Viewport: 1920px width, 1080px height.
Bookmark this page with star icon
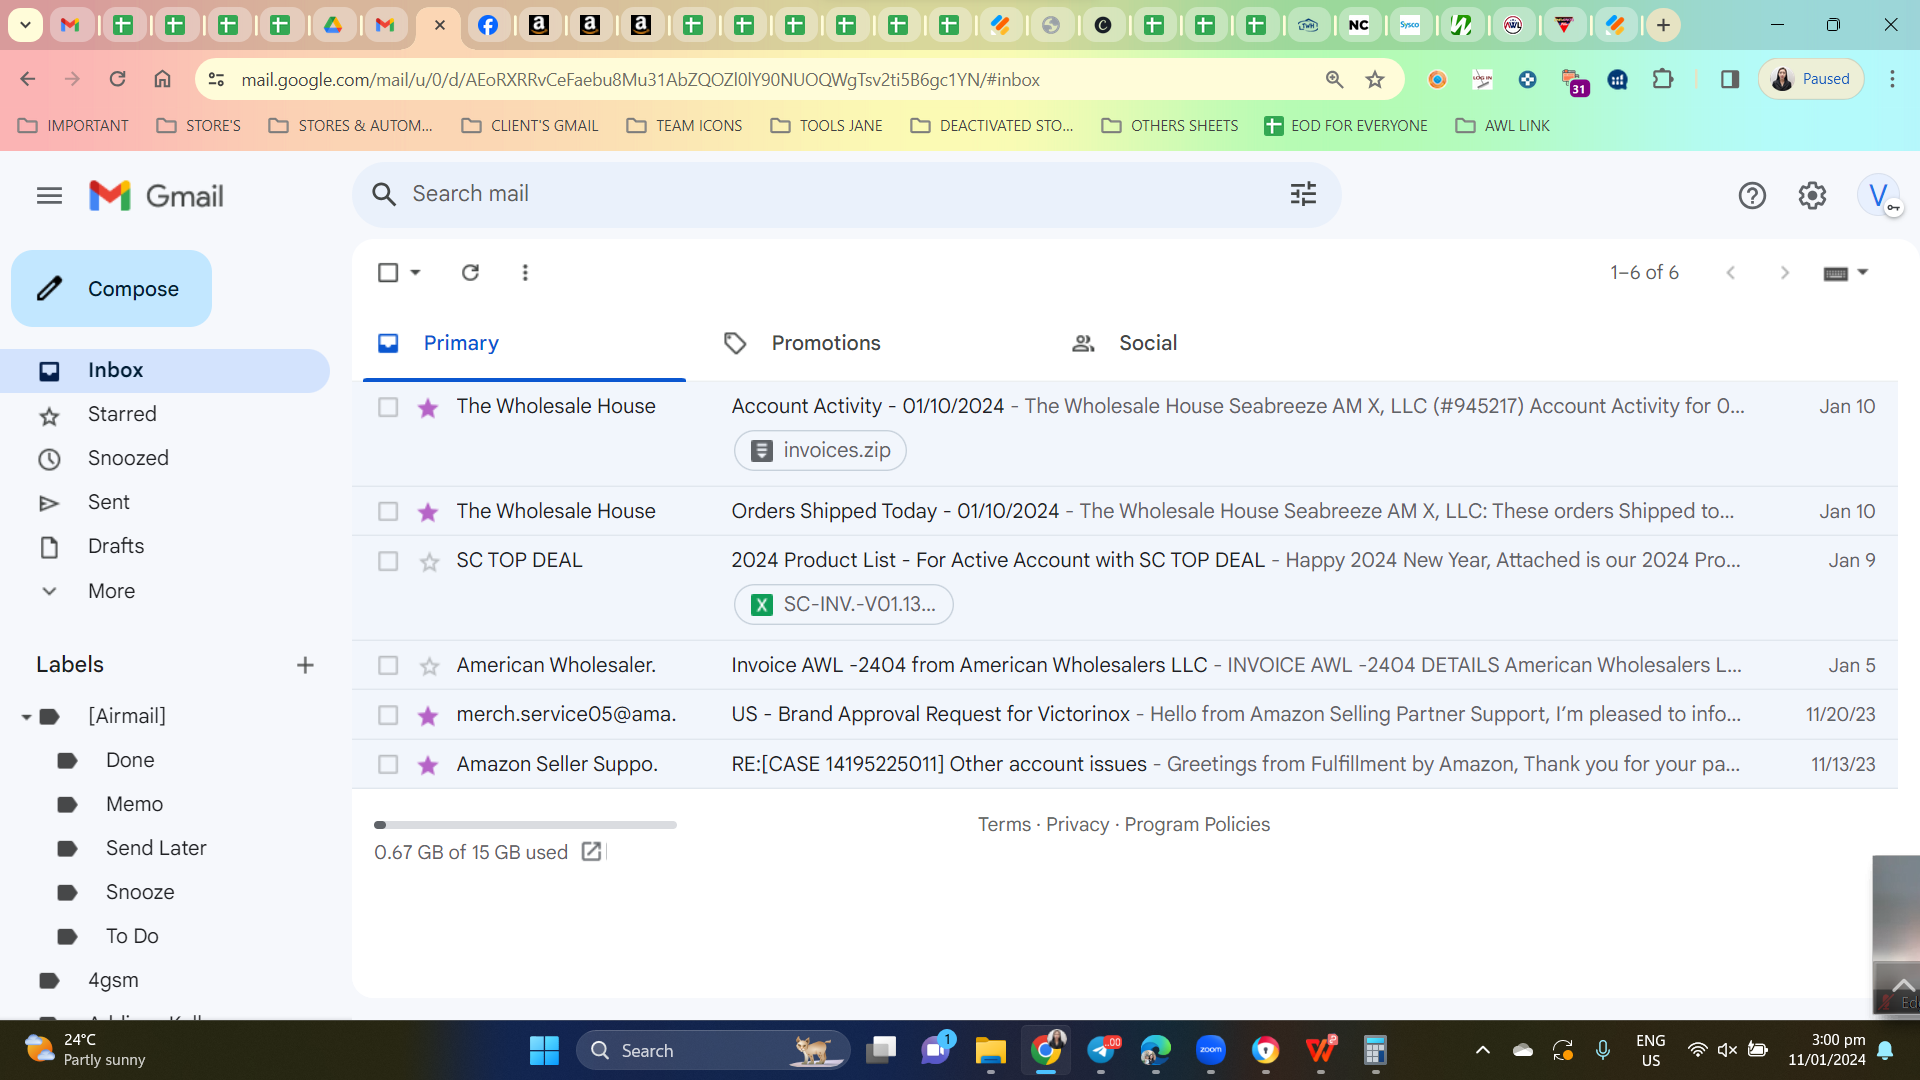pyautogui.click(x=1375, y=79)
